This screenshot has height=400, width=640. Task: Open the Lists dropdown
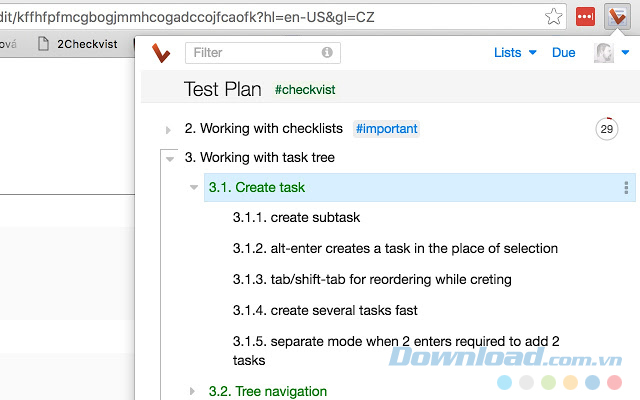[x=515, y=52]
